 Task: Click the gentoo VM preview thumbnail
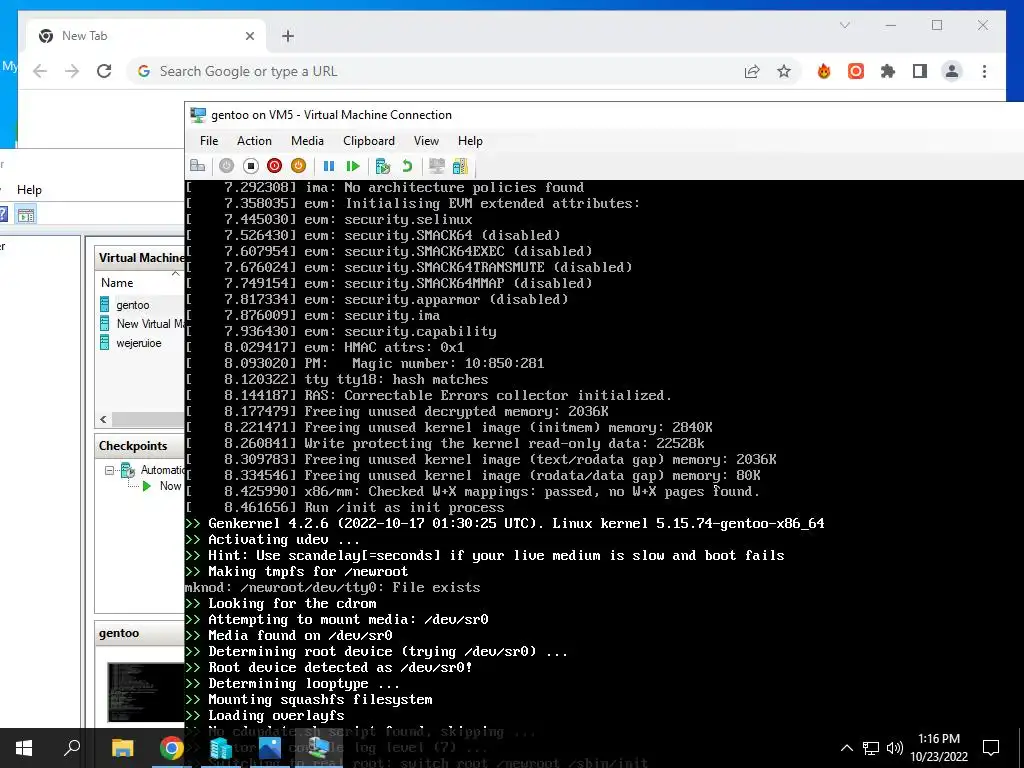click(x=145, y=692)
